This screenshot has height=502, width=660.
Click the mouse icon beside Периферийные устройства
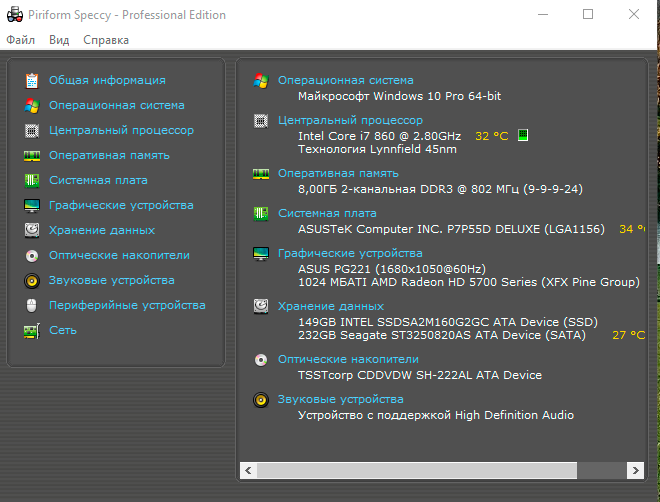32,305
